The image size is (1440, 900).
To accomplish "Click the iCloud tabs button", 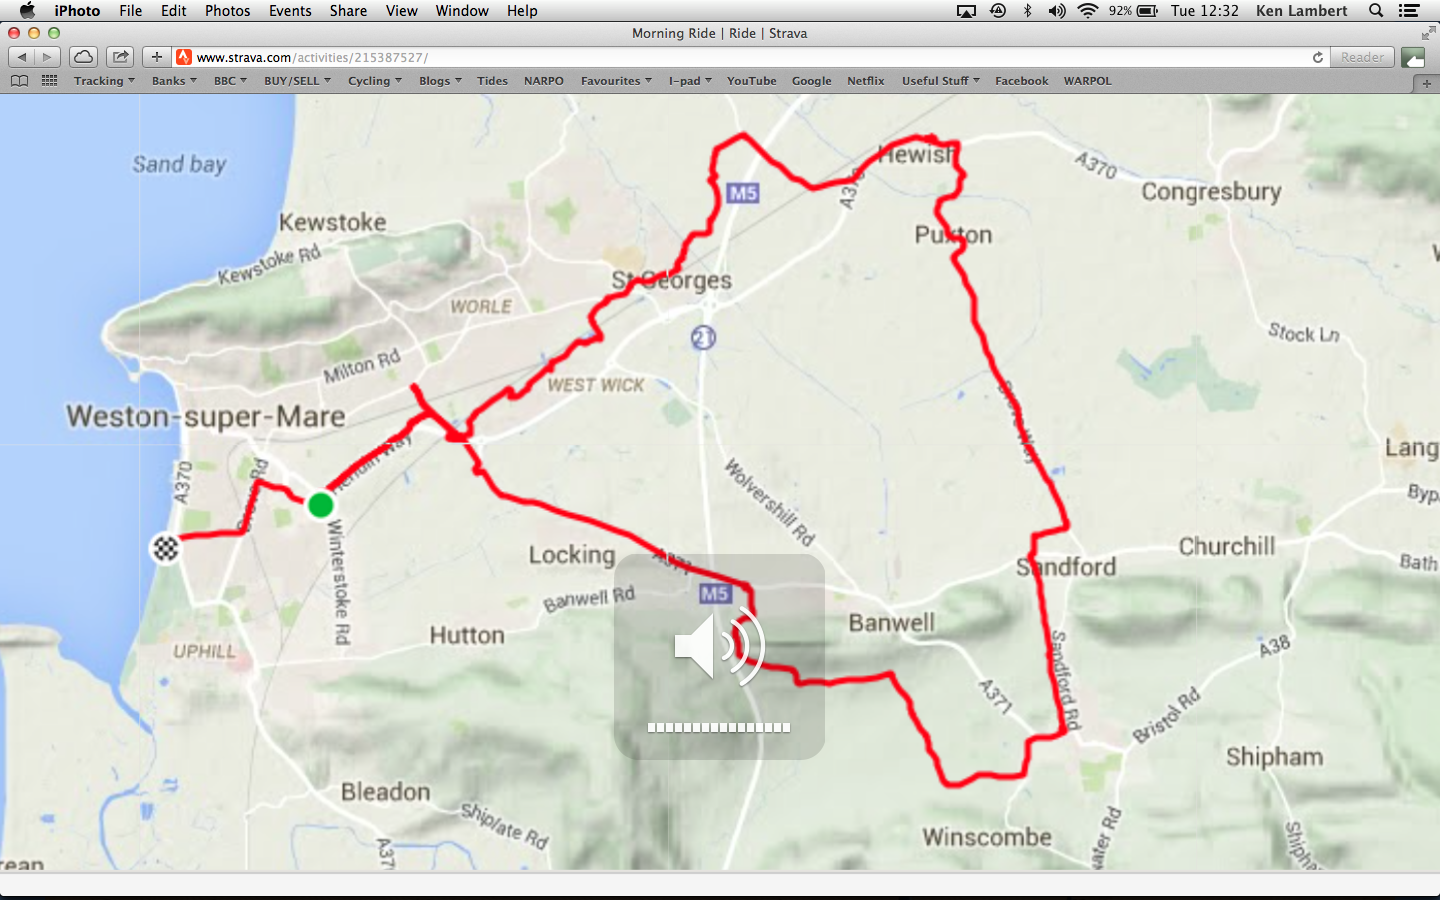I will coord(84,57).
